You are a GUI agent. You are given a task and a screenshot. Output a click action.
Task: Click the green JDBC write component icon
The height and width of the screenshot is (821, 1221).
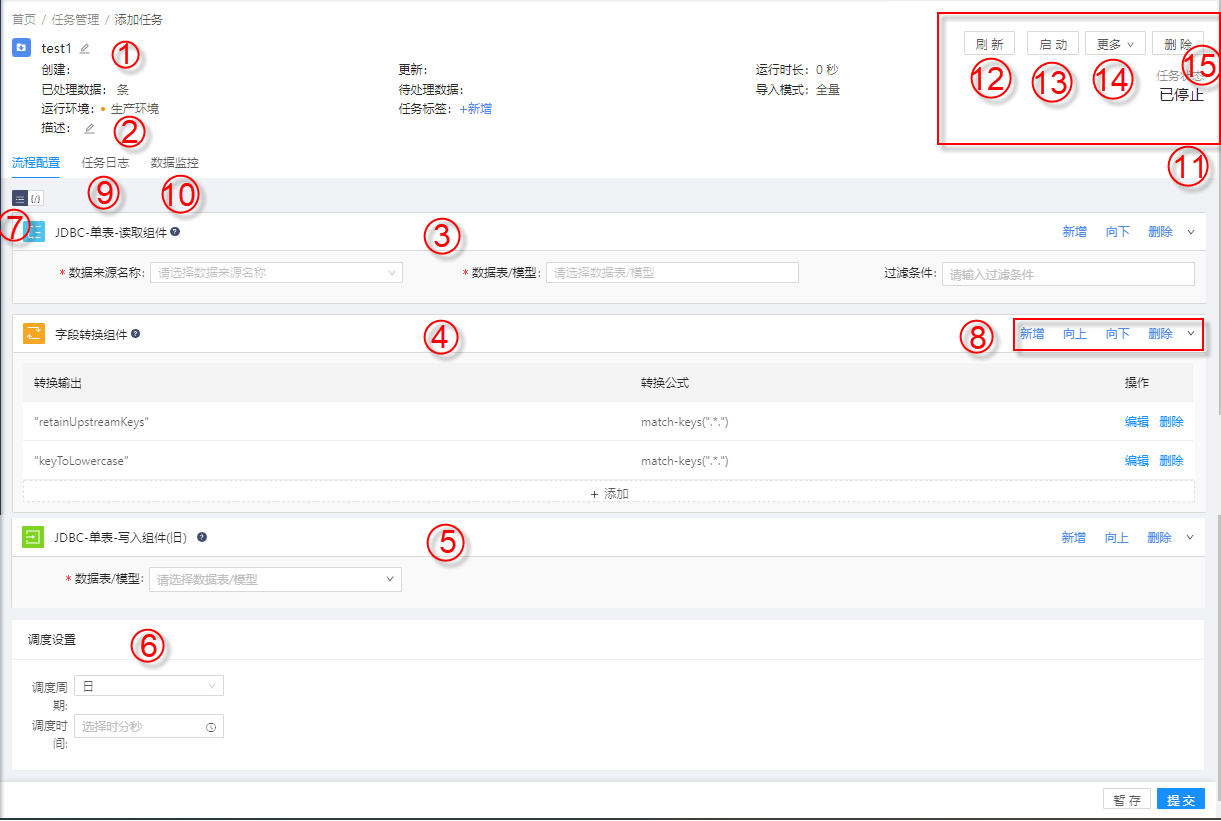point(32,537)
